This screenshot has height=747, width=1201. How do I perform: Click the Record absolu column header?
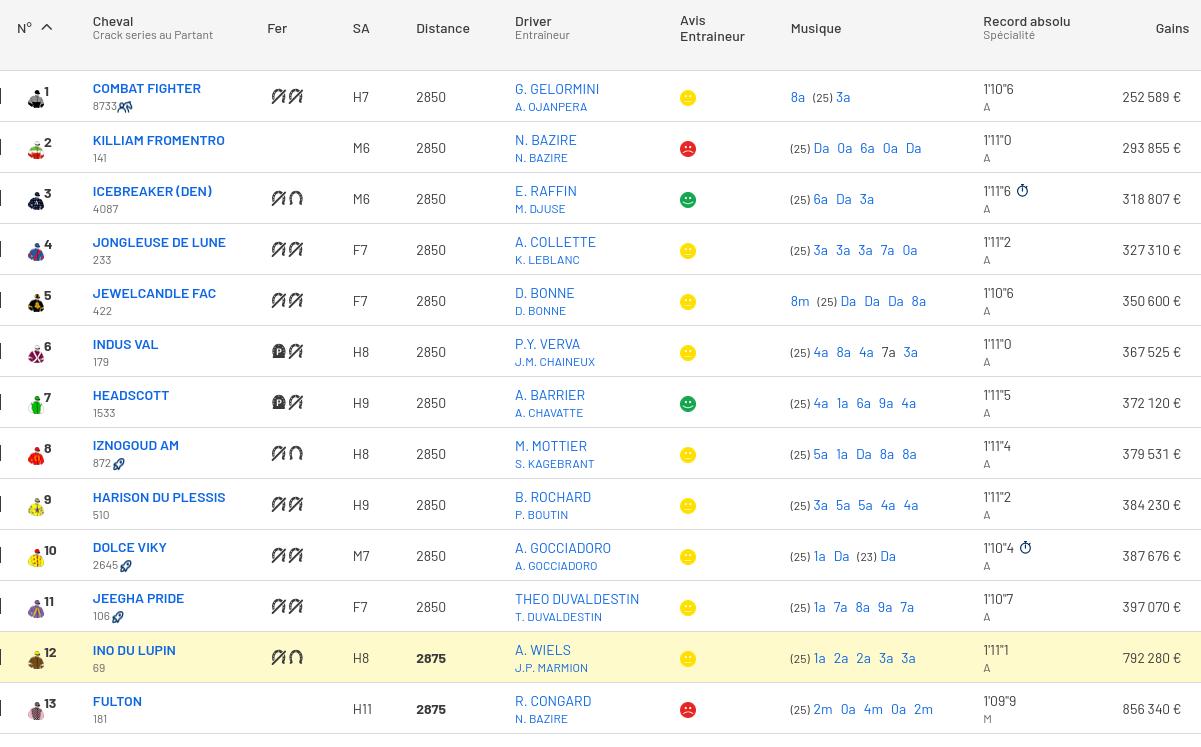pos(1026,21)
